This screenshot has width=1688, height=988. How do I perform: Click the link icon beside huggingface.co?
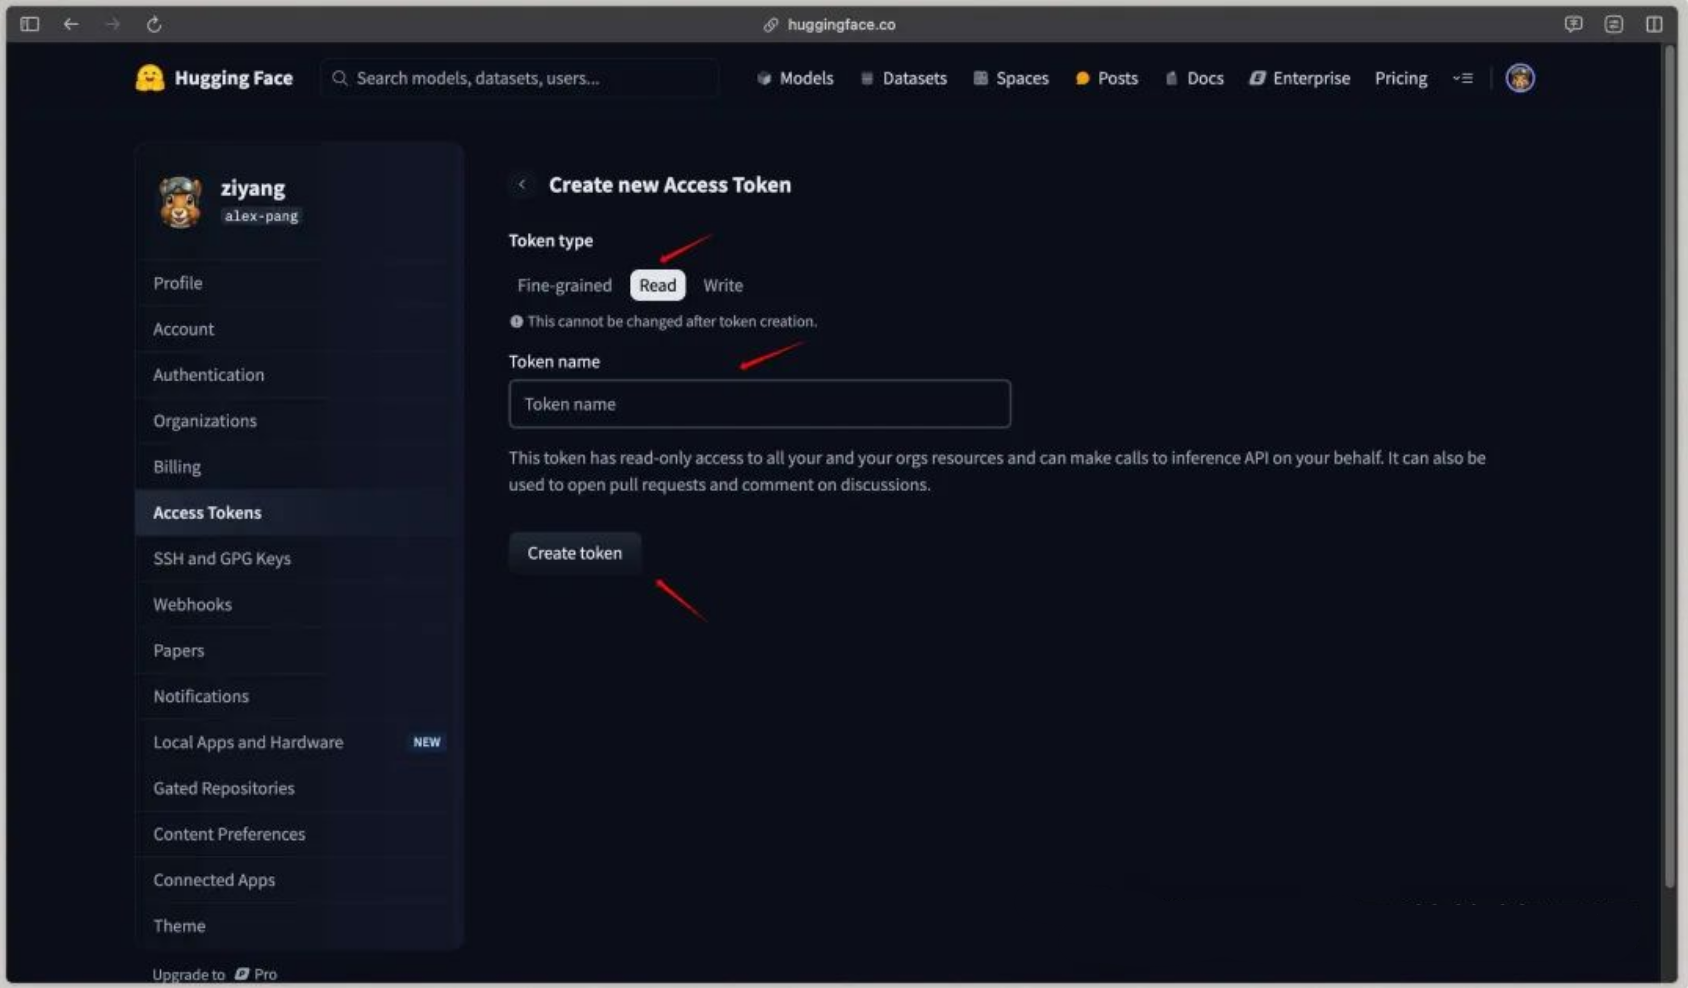point(771,24)
